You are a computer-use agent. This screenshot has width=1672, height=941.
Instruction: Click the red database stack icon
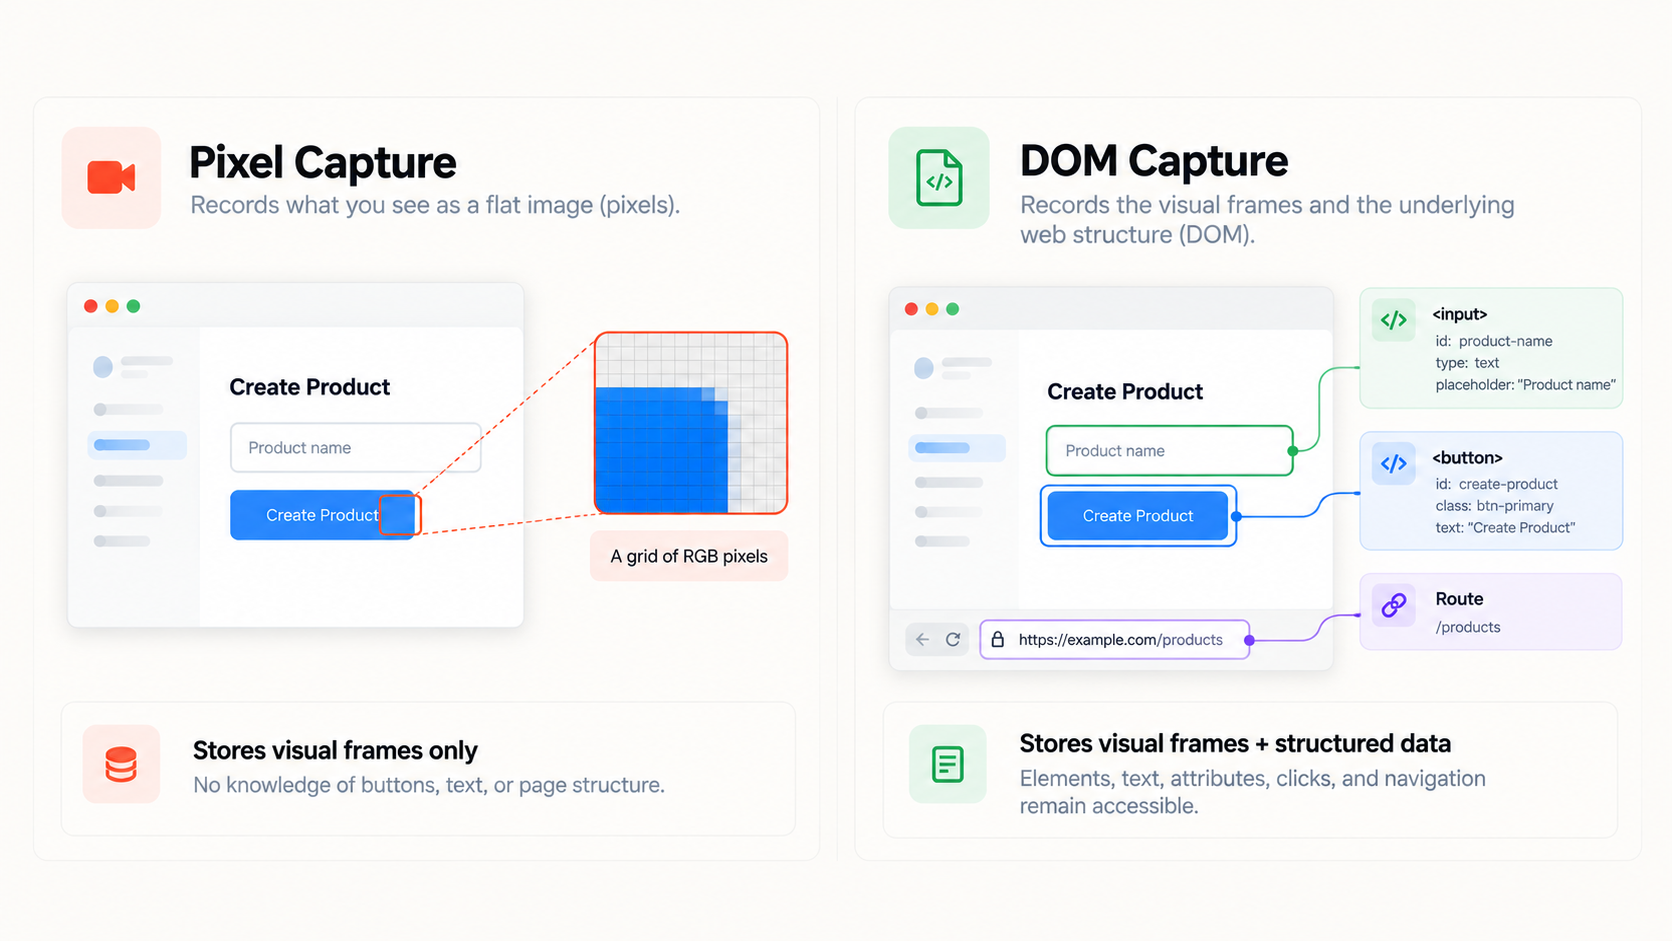point(121,764)
